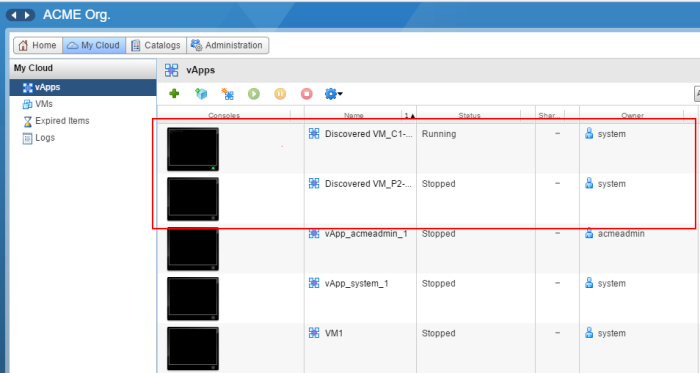Viewport: 700px width, 373px height.
Task: Go forward with the right navigation arrow
Action: point(27,15)
